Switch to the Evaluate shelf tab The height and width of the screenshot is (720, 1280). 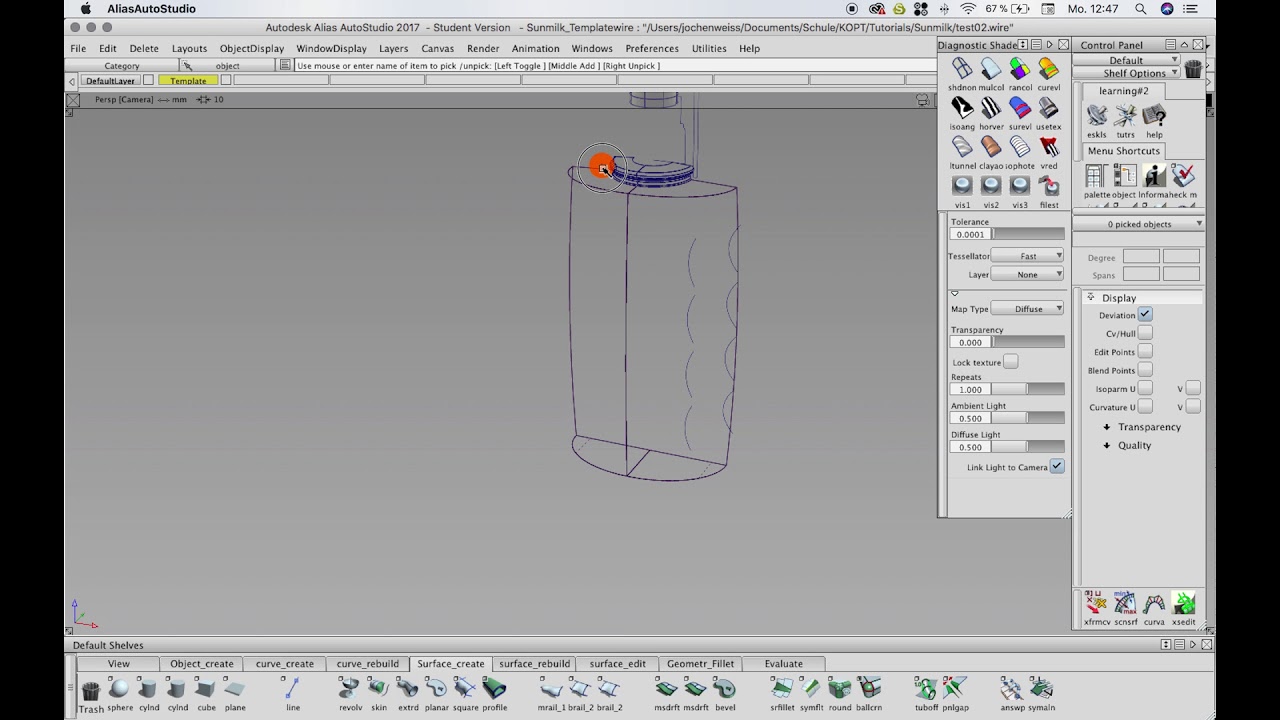784,664
